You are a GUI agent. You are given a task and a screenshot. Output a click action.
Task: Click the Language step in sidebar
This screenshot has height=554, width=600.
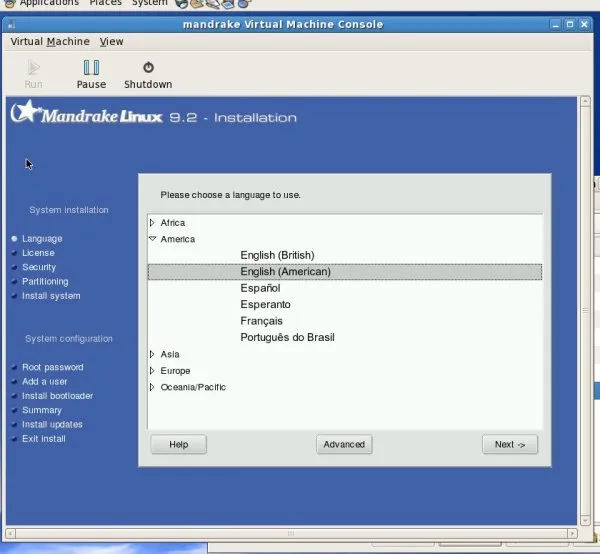[x=42, y=239]
